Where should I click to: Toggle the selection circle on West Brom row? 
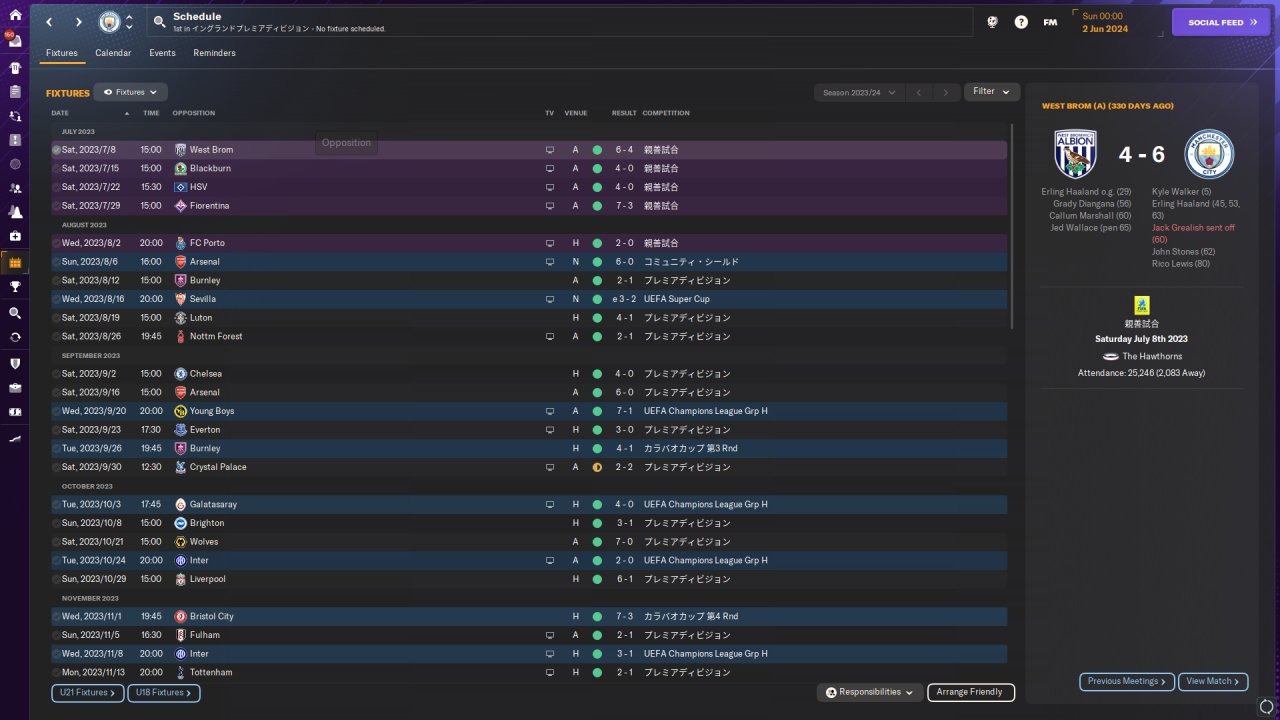pyautogui.click(x=57, y=150)
